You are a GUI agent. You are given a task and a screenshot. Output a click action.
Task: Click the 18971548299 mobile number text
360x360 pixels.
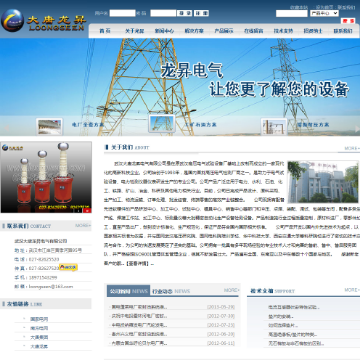click(43, 277)
